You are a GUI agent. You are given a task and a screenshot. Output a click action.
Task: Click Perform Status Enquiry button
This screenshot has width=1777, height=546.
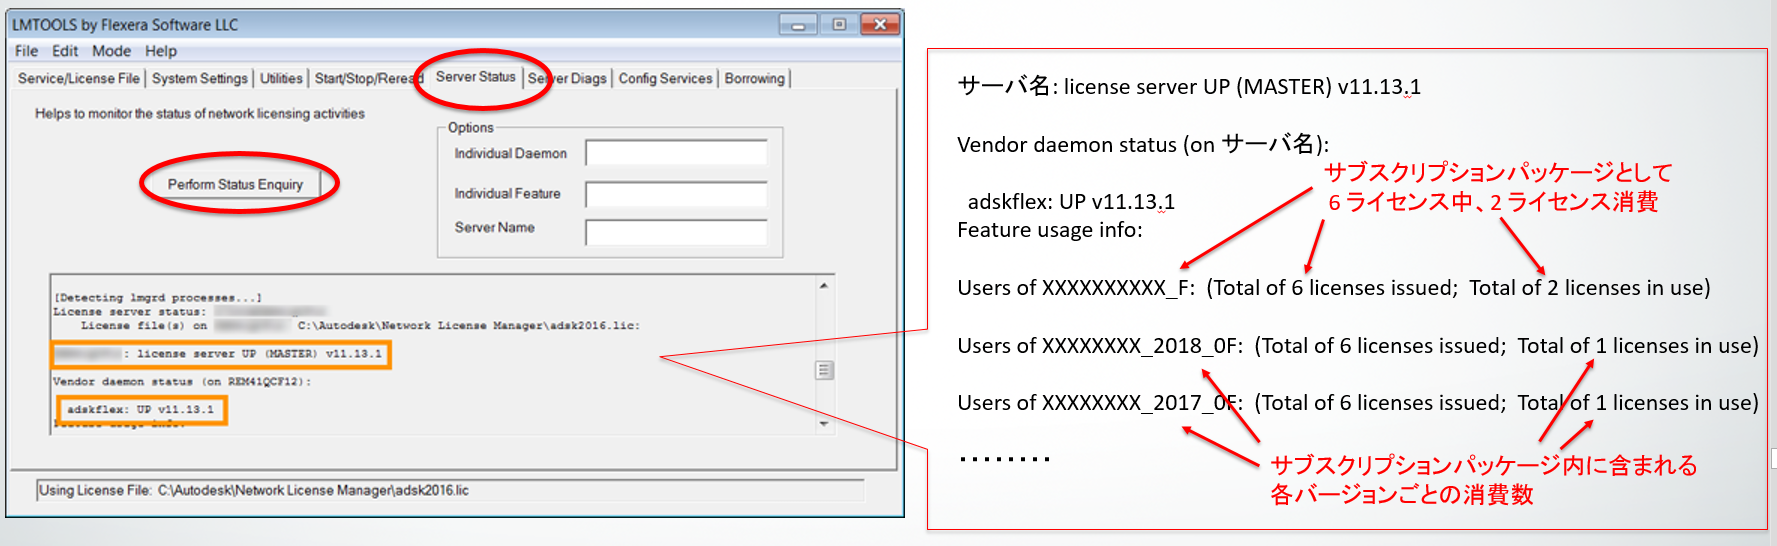tap(235, 184)
